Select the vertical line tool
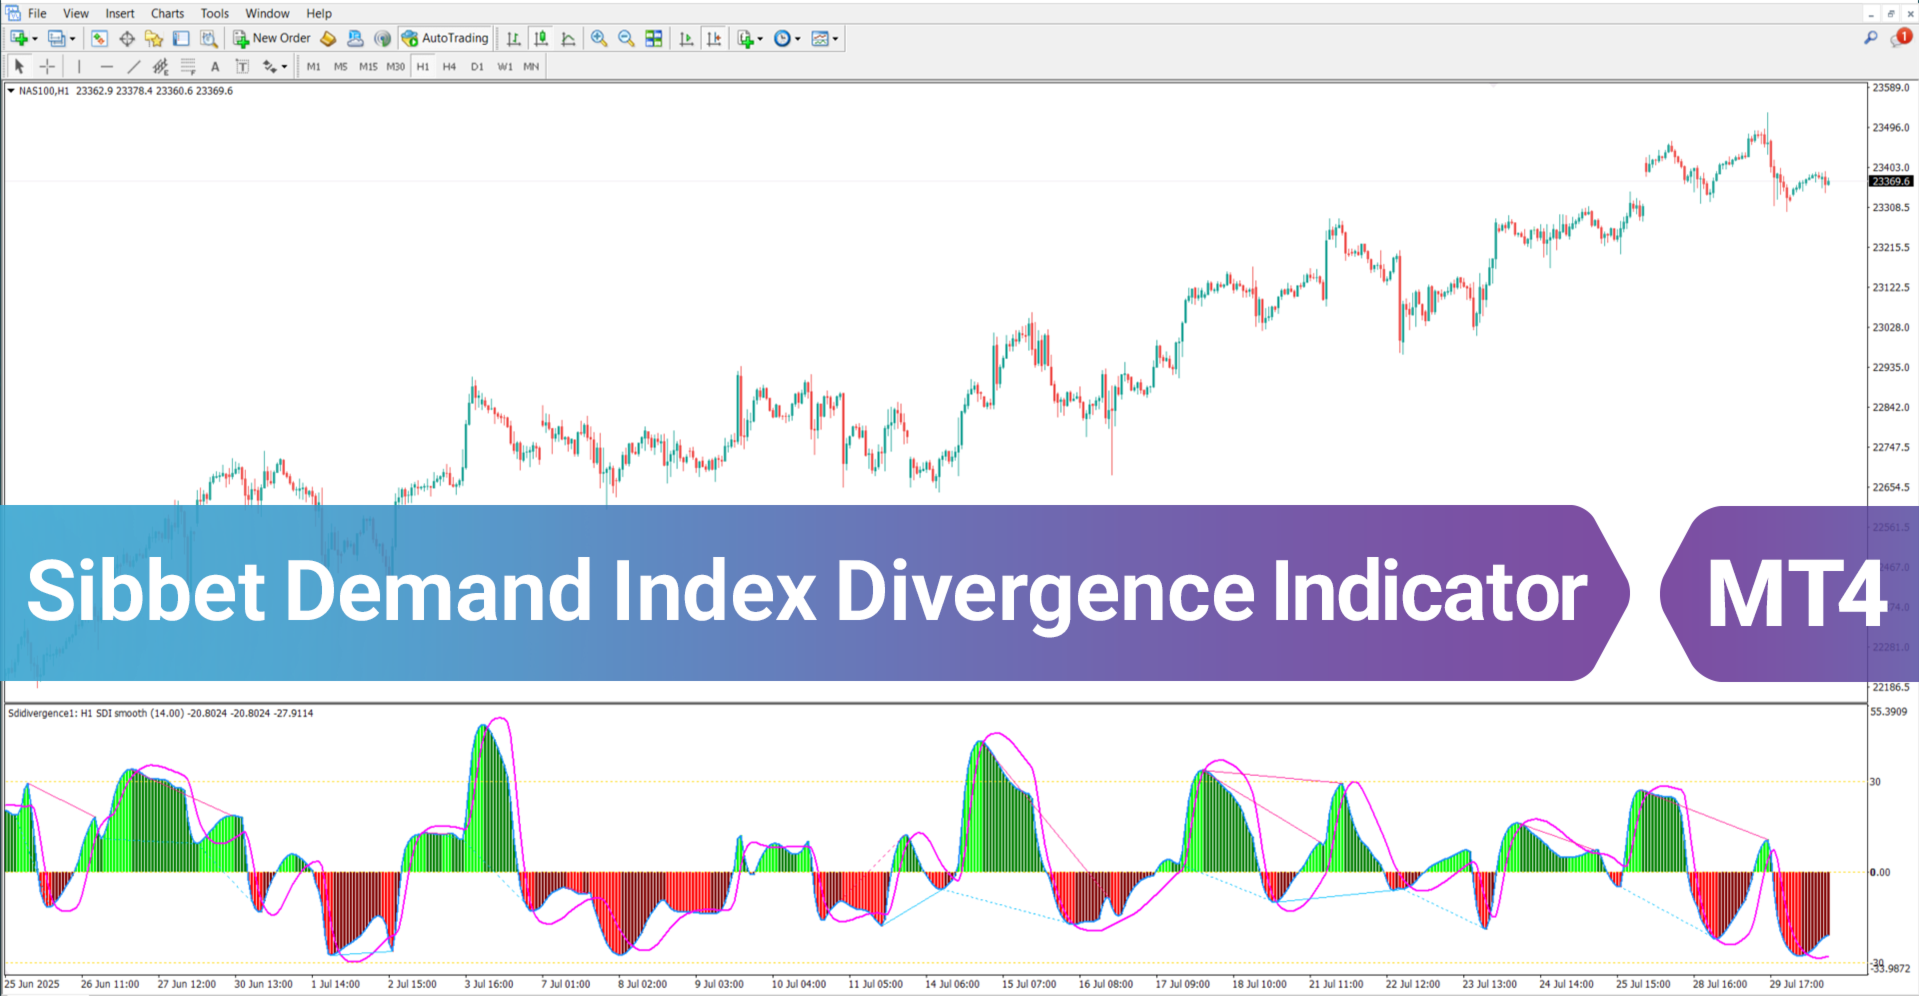The image size is (1919, 996). (x=79, y=67)
